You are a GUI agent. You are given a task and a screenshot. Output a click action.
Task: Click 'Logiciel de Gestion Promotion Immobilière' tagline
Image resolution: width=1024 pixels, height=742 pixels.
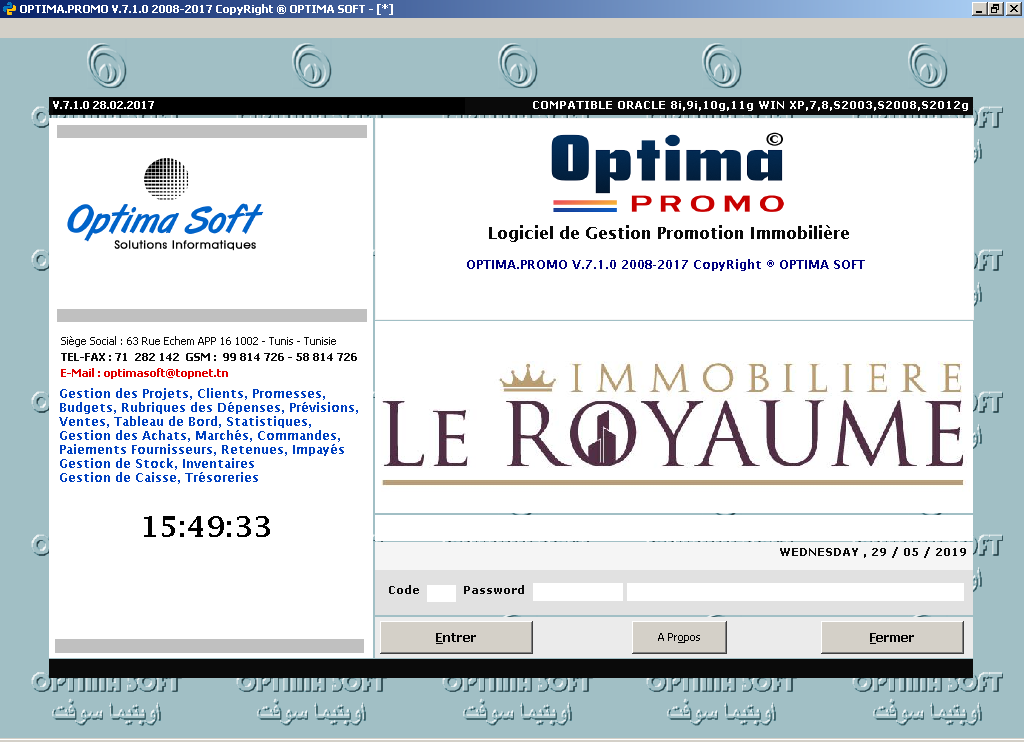pos(669,233)
